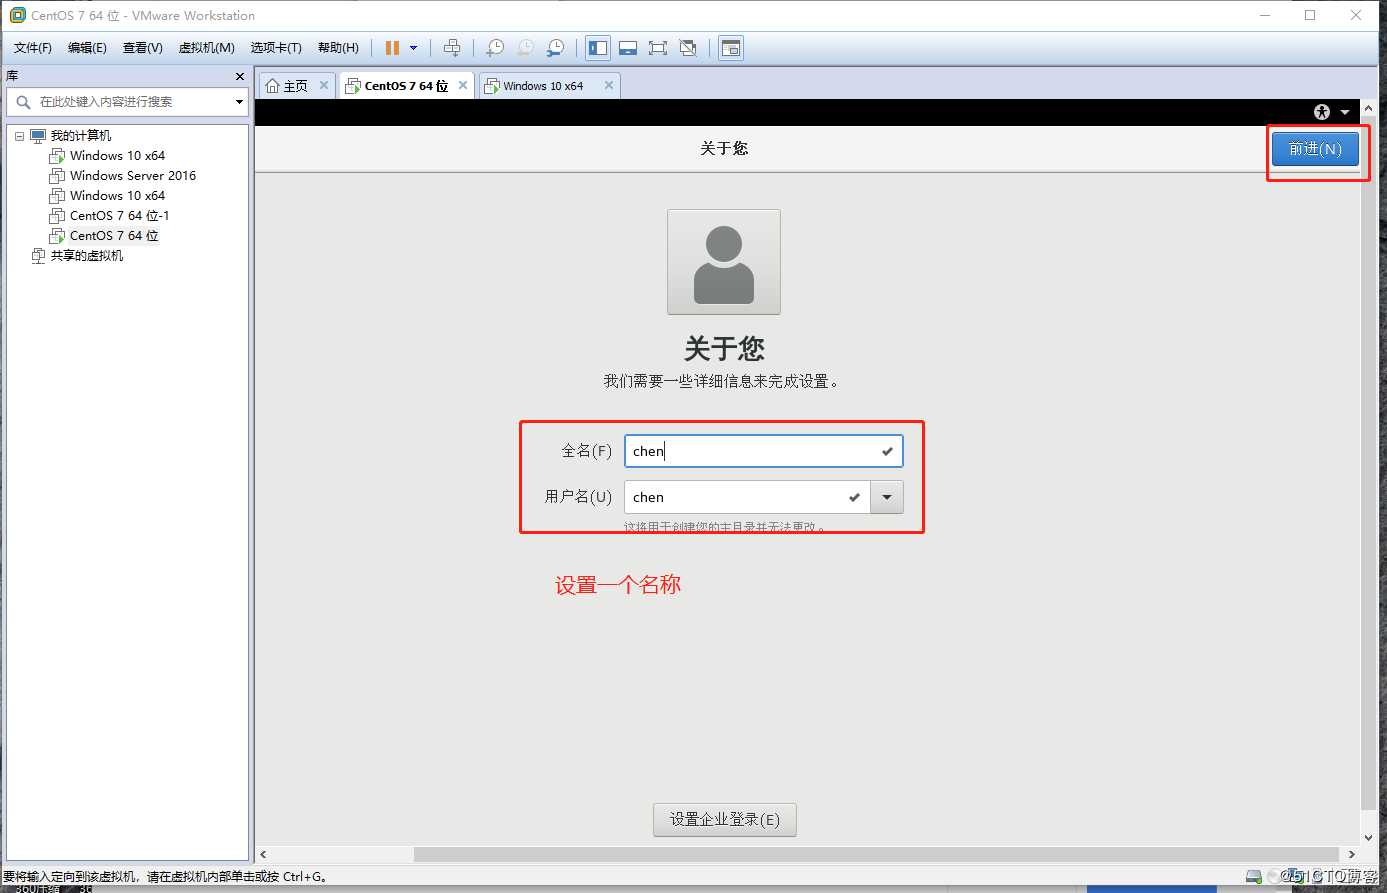
Task: Open the 帮助(H) menu
Action: [338, 48]
